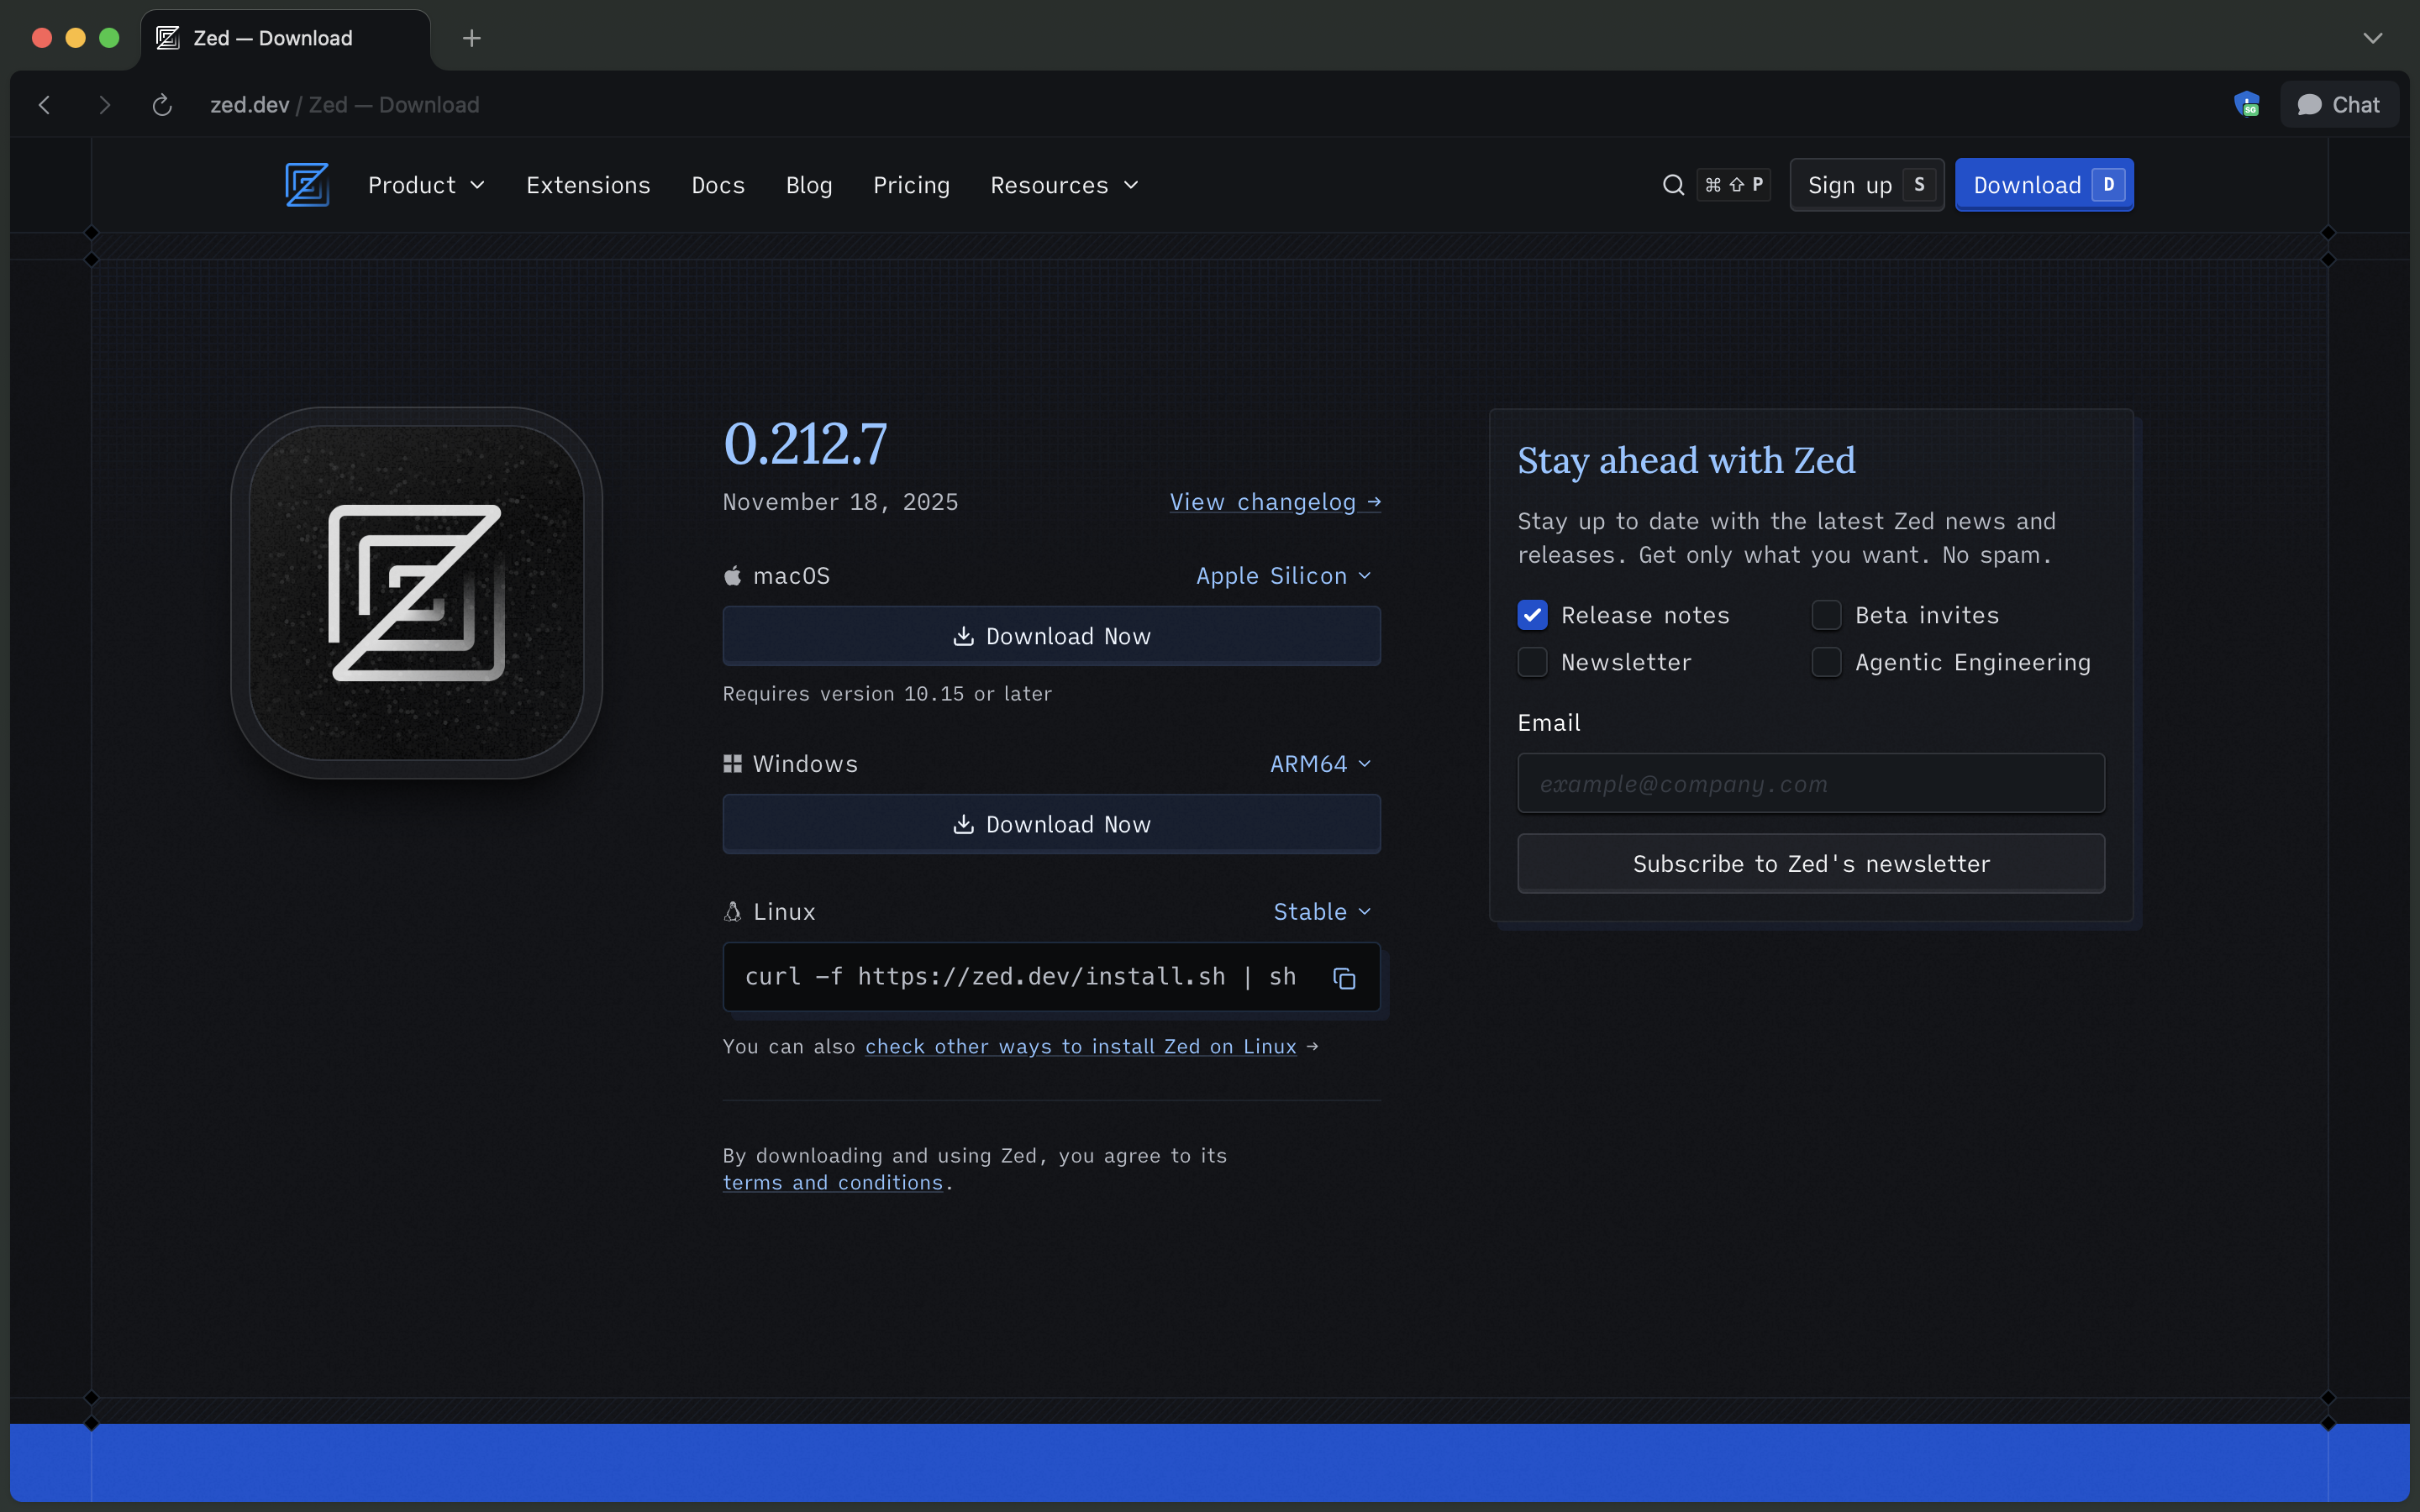
Task: Reload the current page
Action: 161,104
